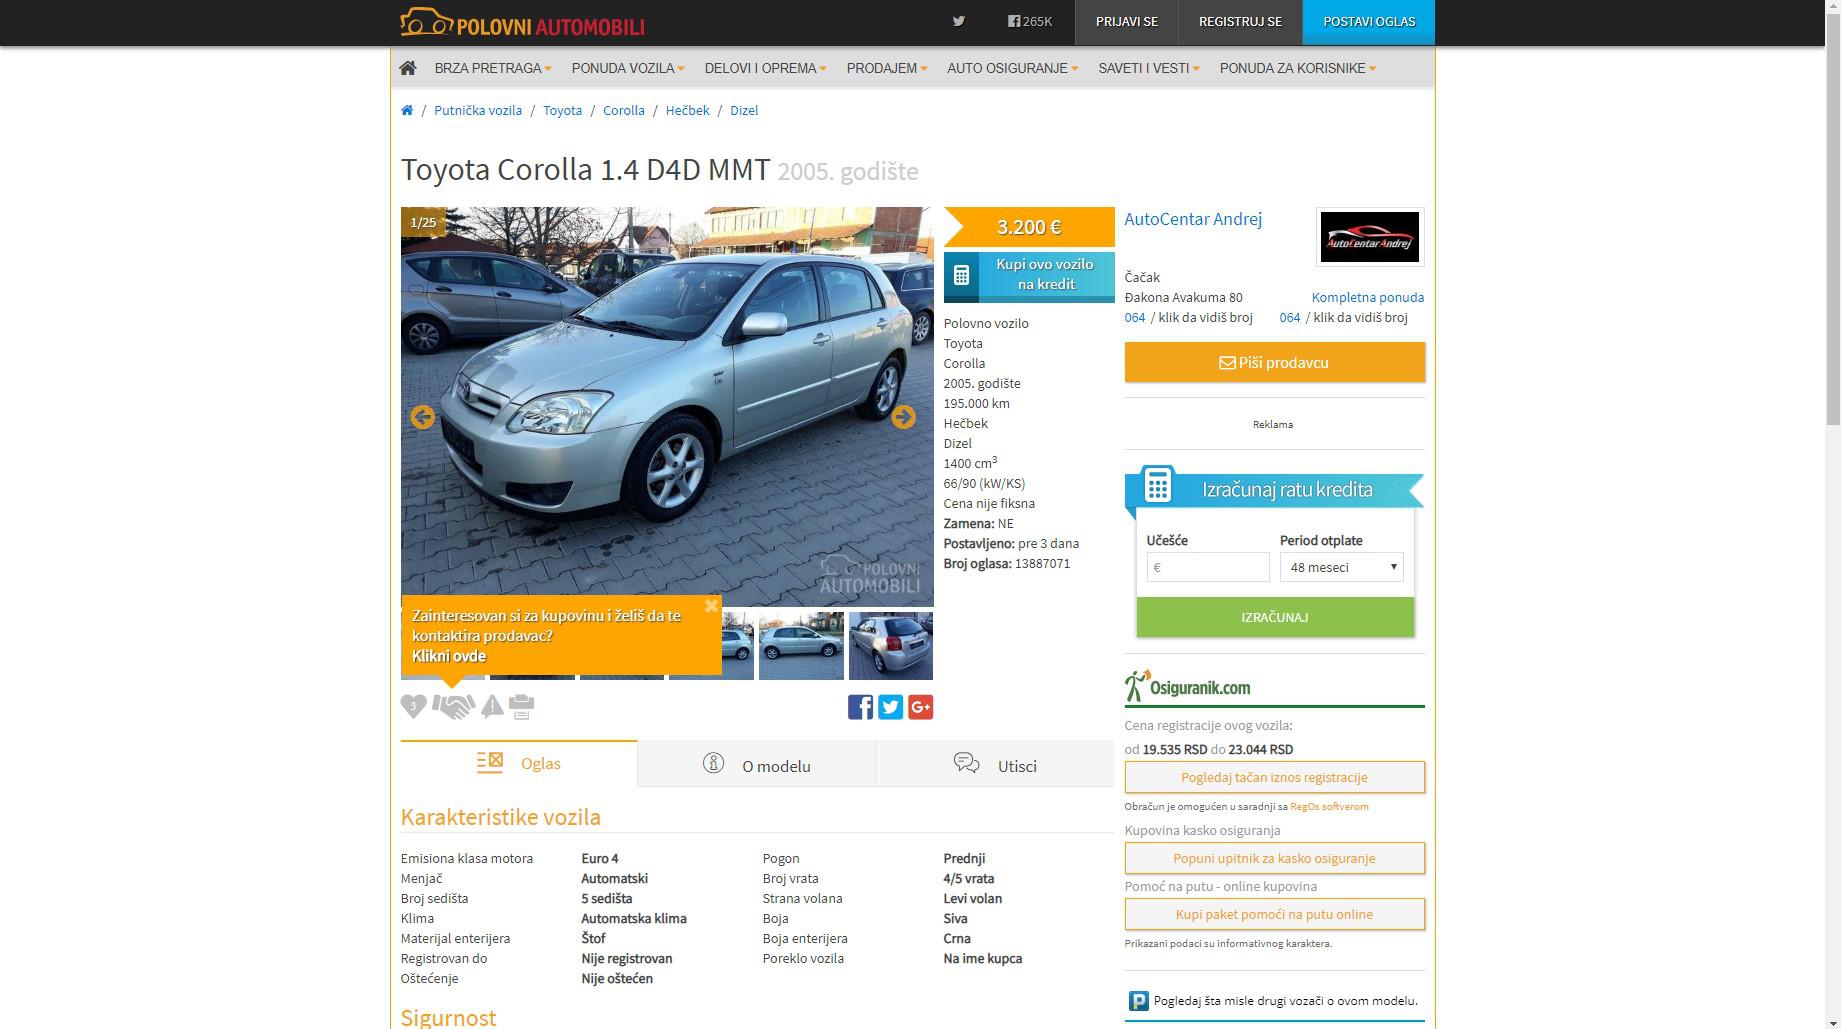Switch to the O modelu tab

(x=756, y=765)
